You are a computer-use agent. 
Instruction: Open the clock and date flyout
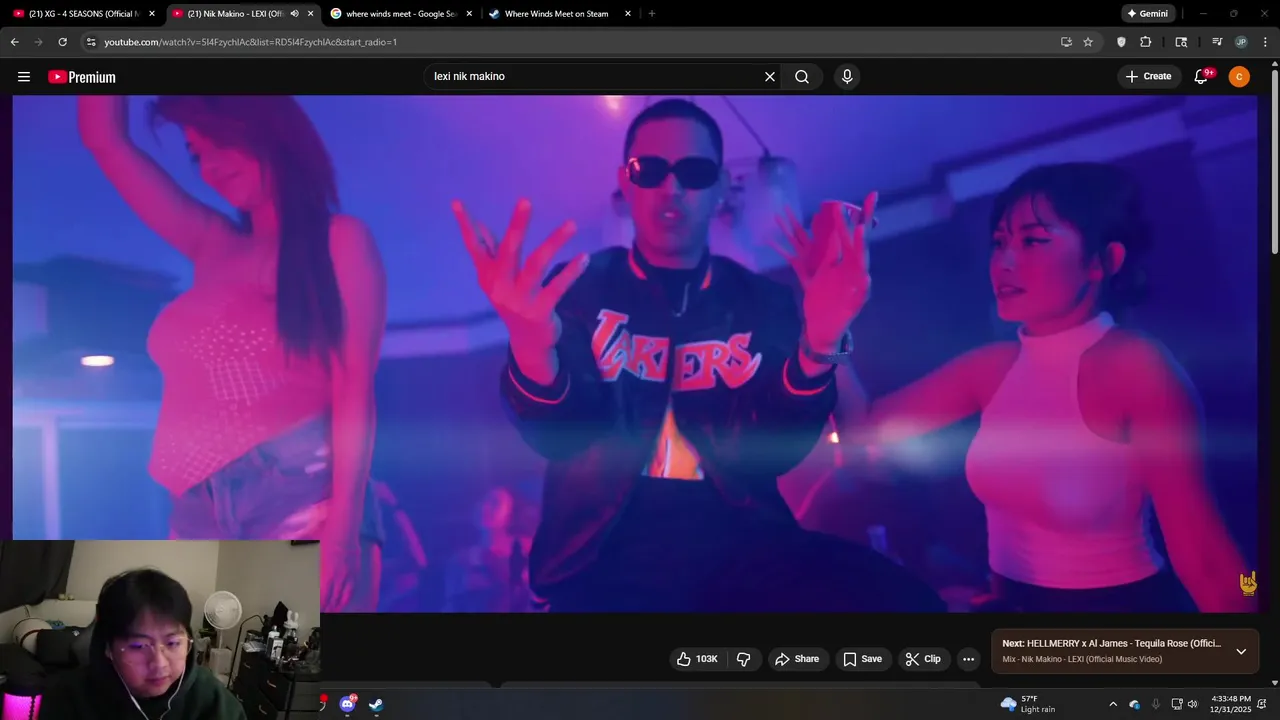[x=1231, y=704]
